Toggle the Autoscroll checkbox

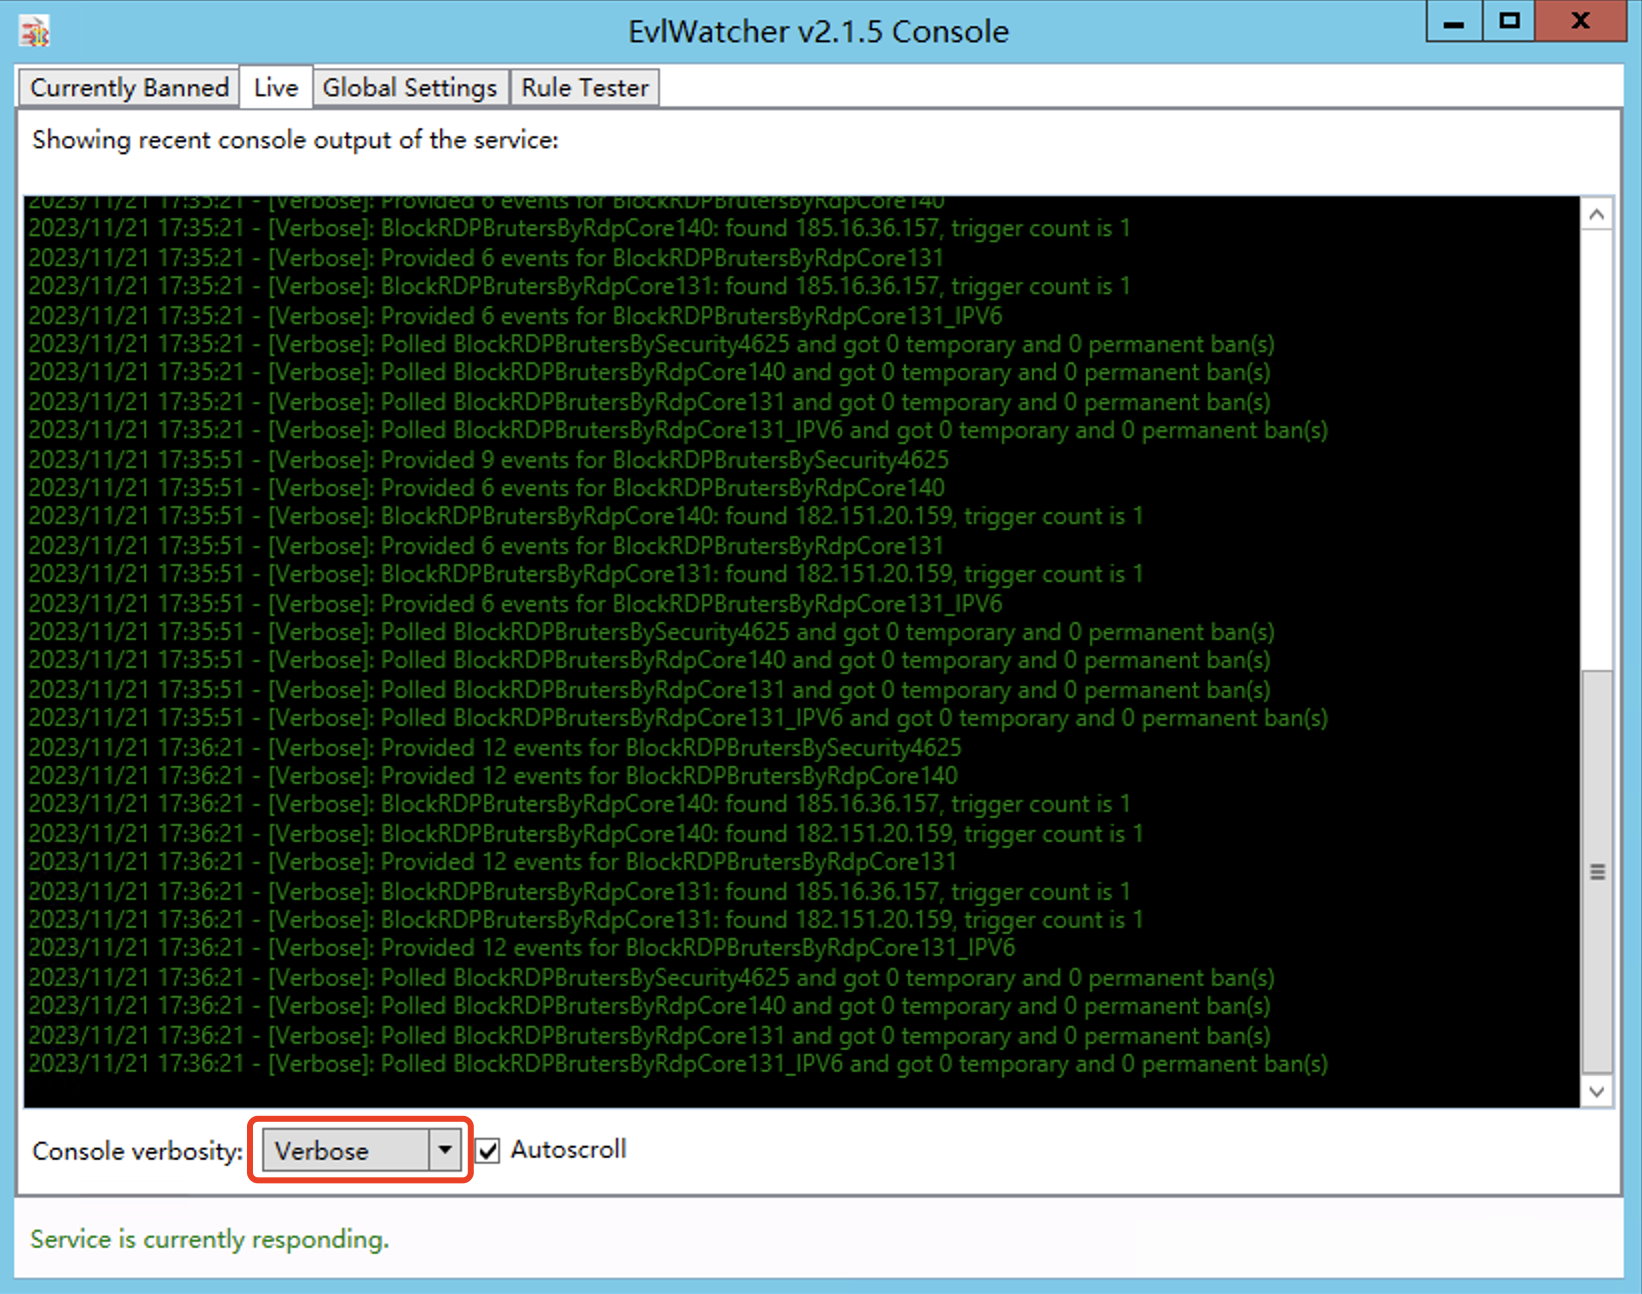tap(488, 1151)
